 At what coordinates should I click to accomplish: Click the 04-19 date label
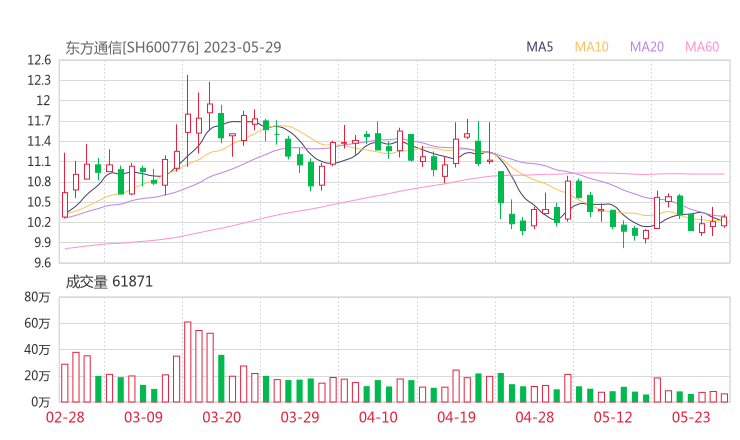point(456,417)
